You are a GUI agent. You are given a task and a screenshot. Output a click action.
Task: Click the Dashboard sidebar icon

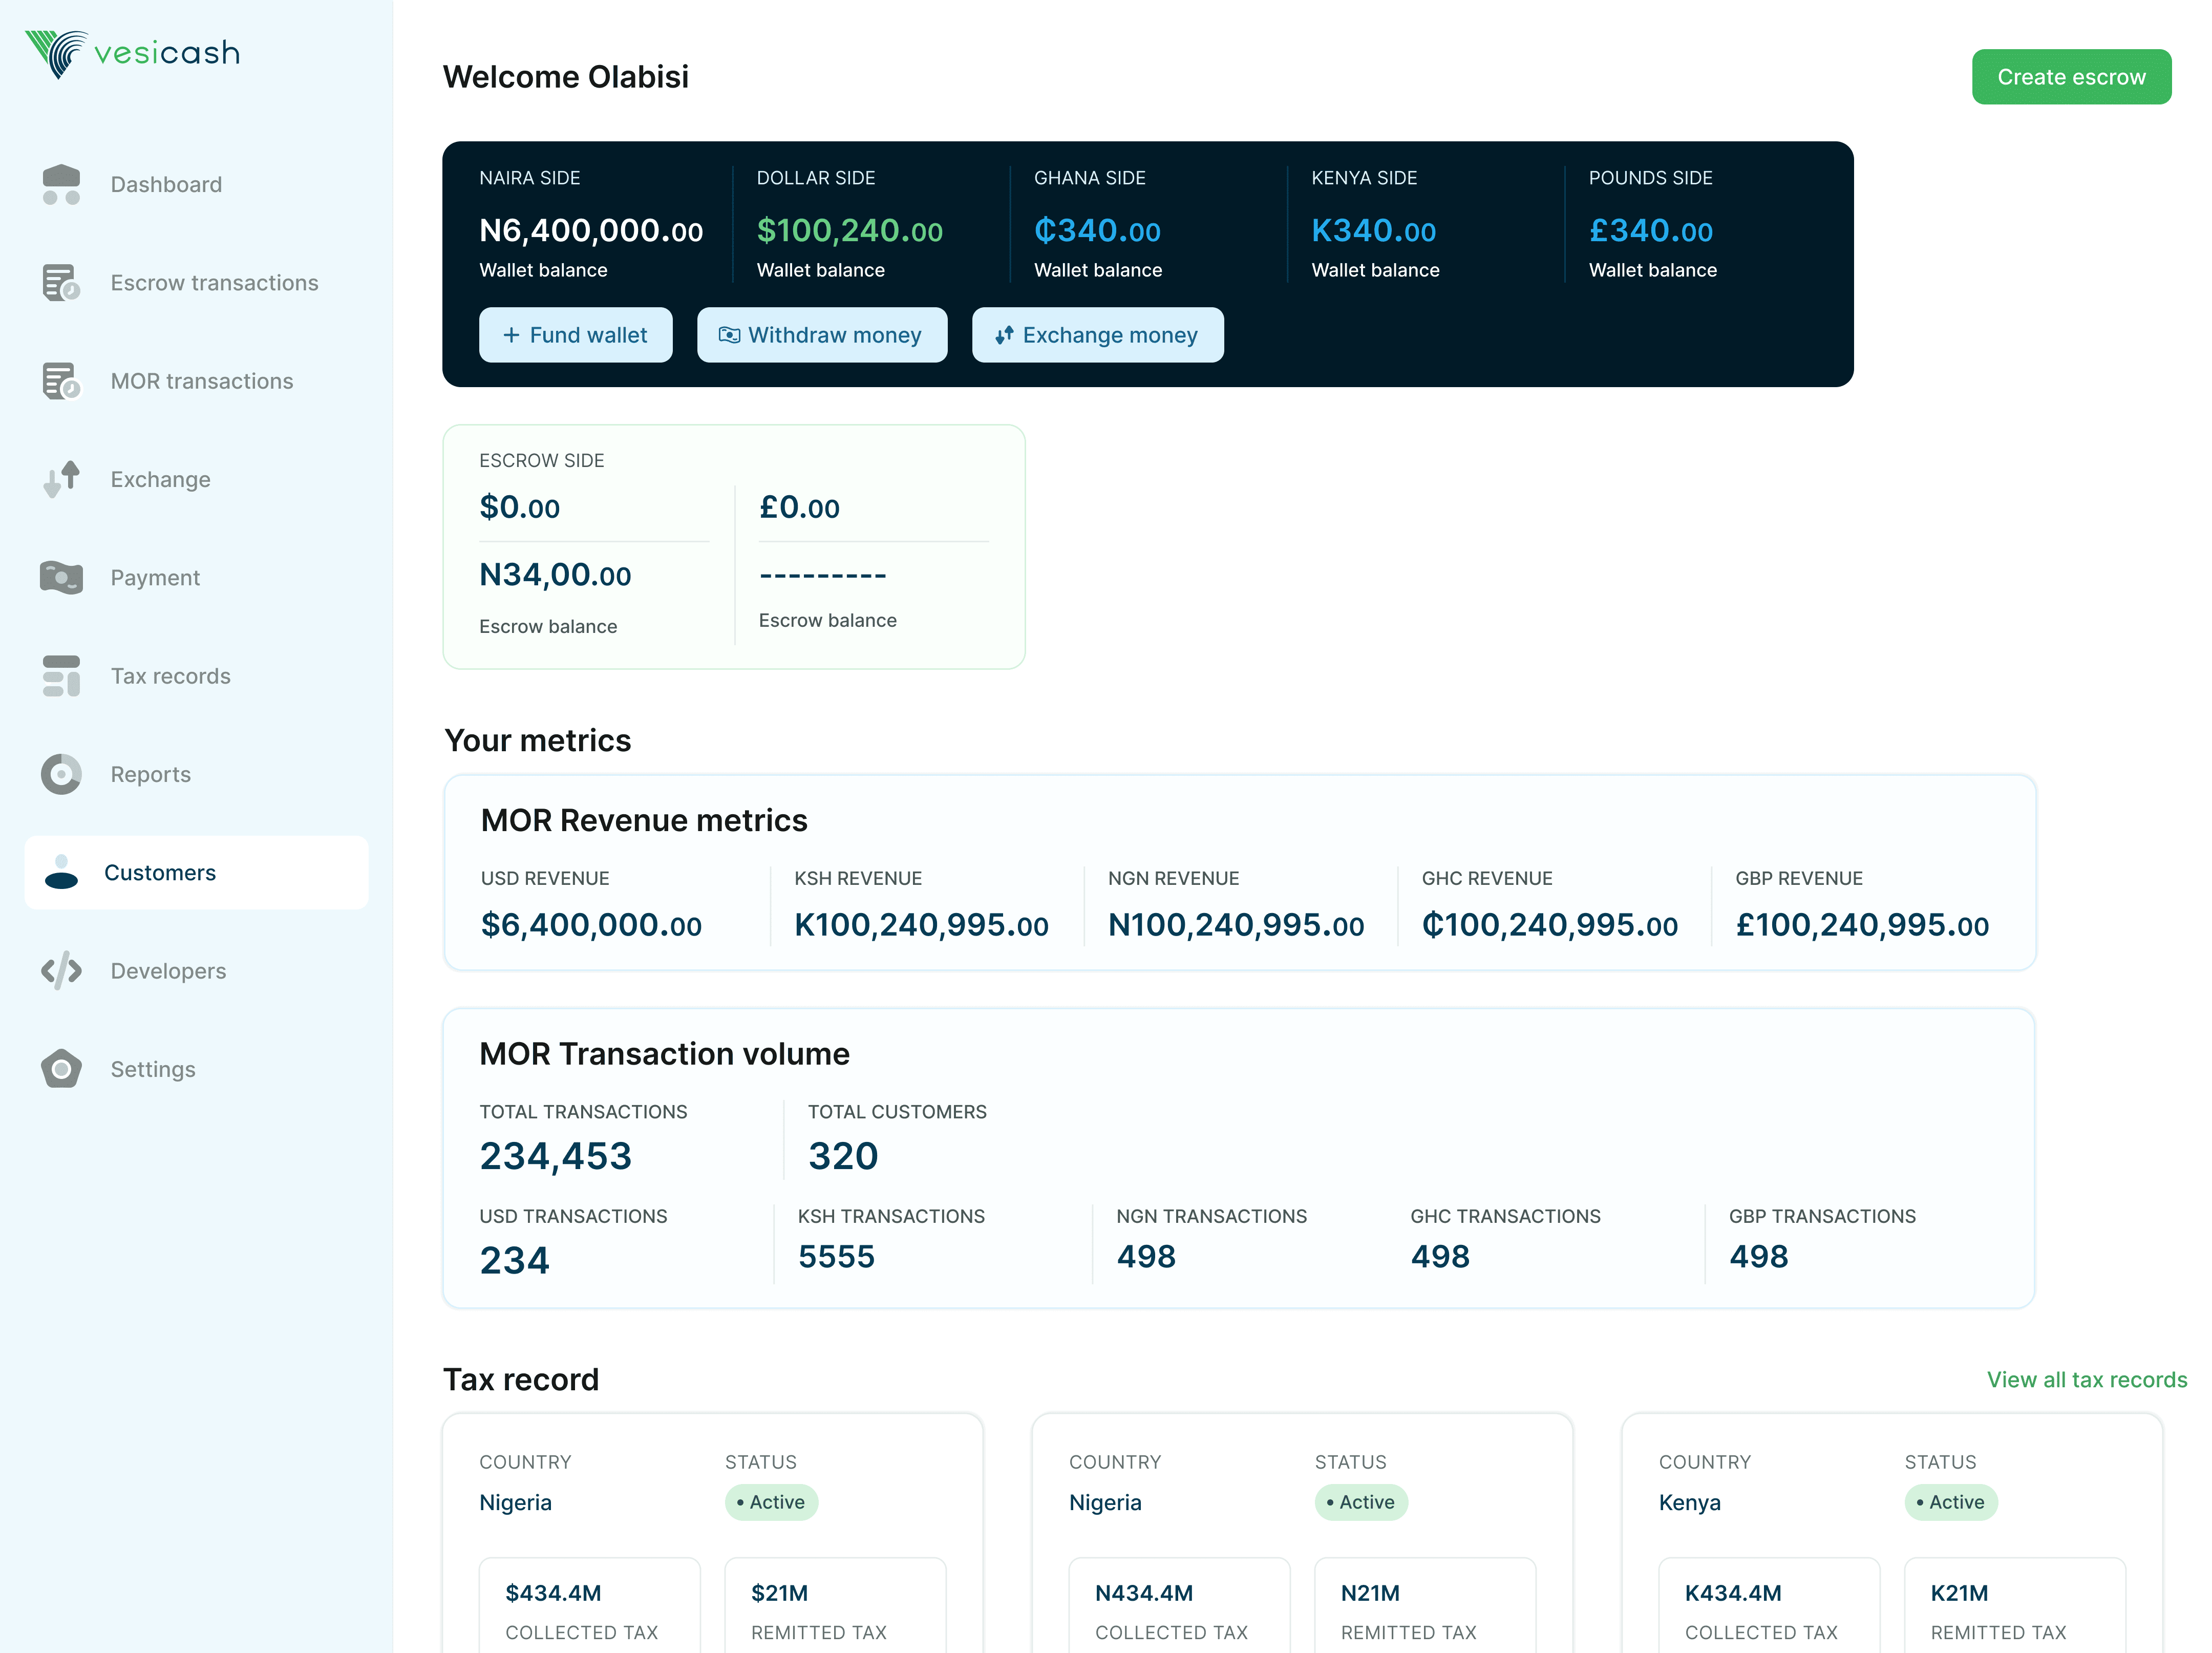pyautogui.click(x=61, y=184)
